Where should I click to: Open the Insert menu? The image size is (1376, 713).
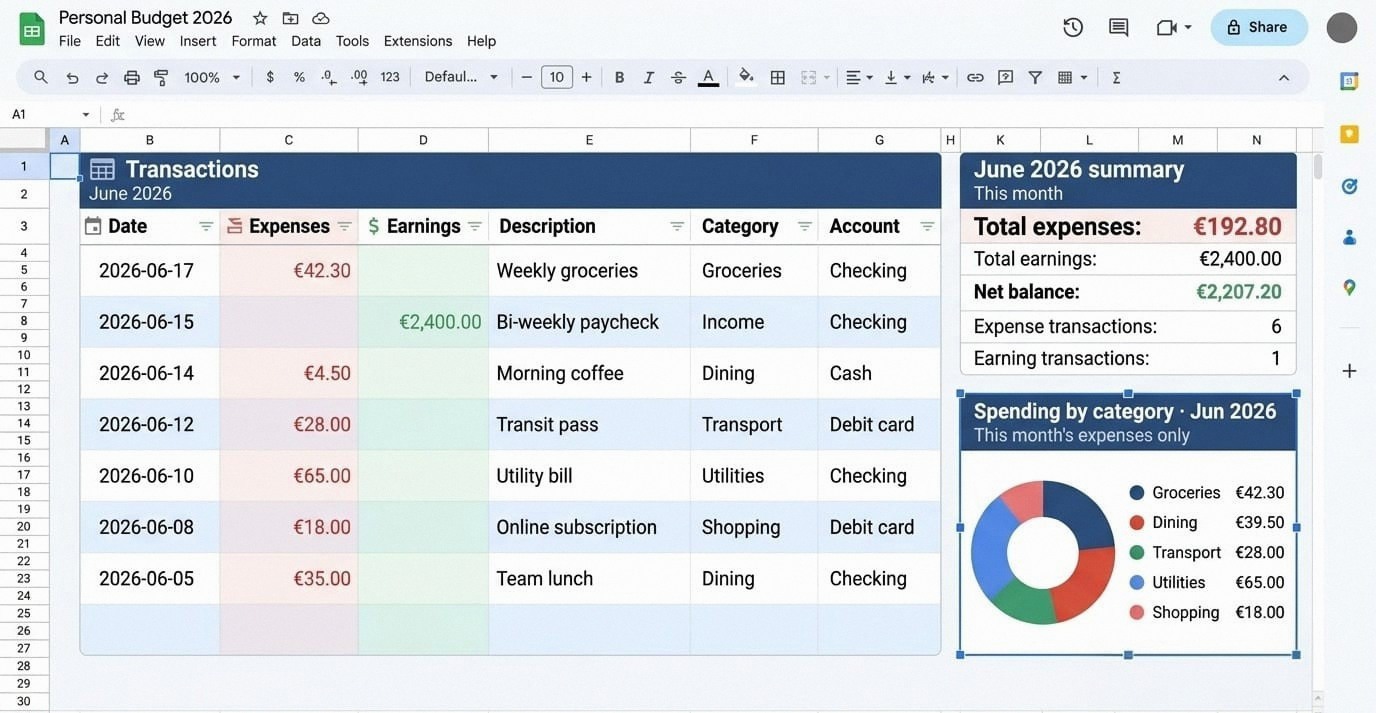[x=198, y=41]
